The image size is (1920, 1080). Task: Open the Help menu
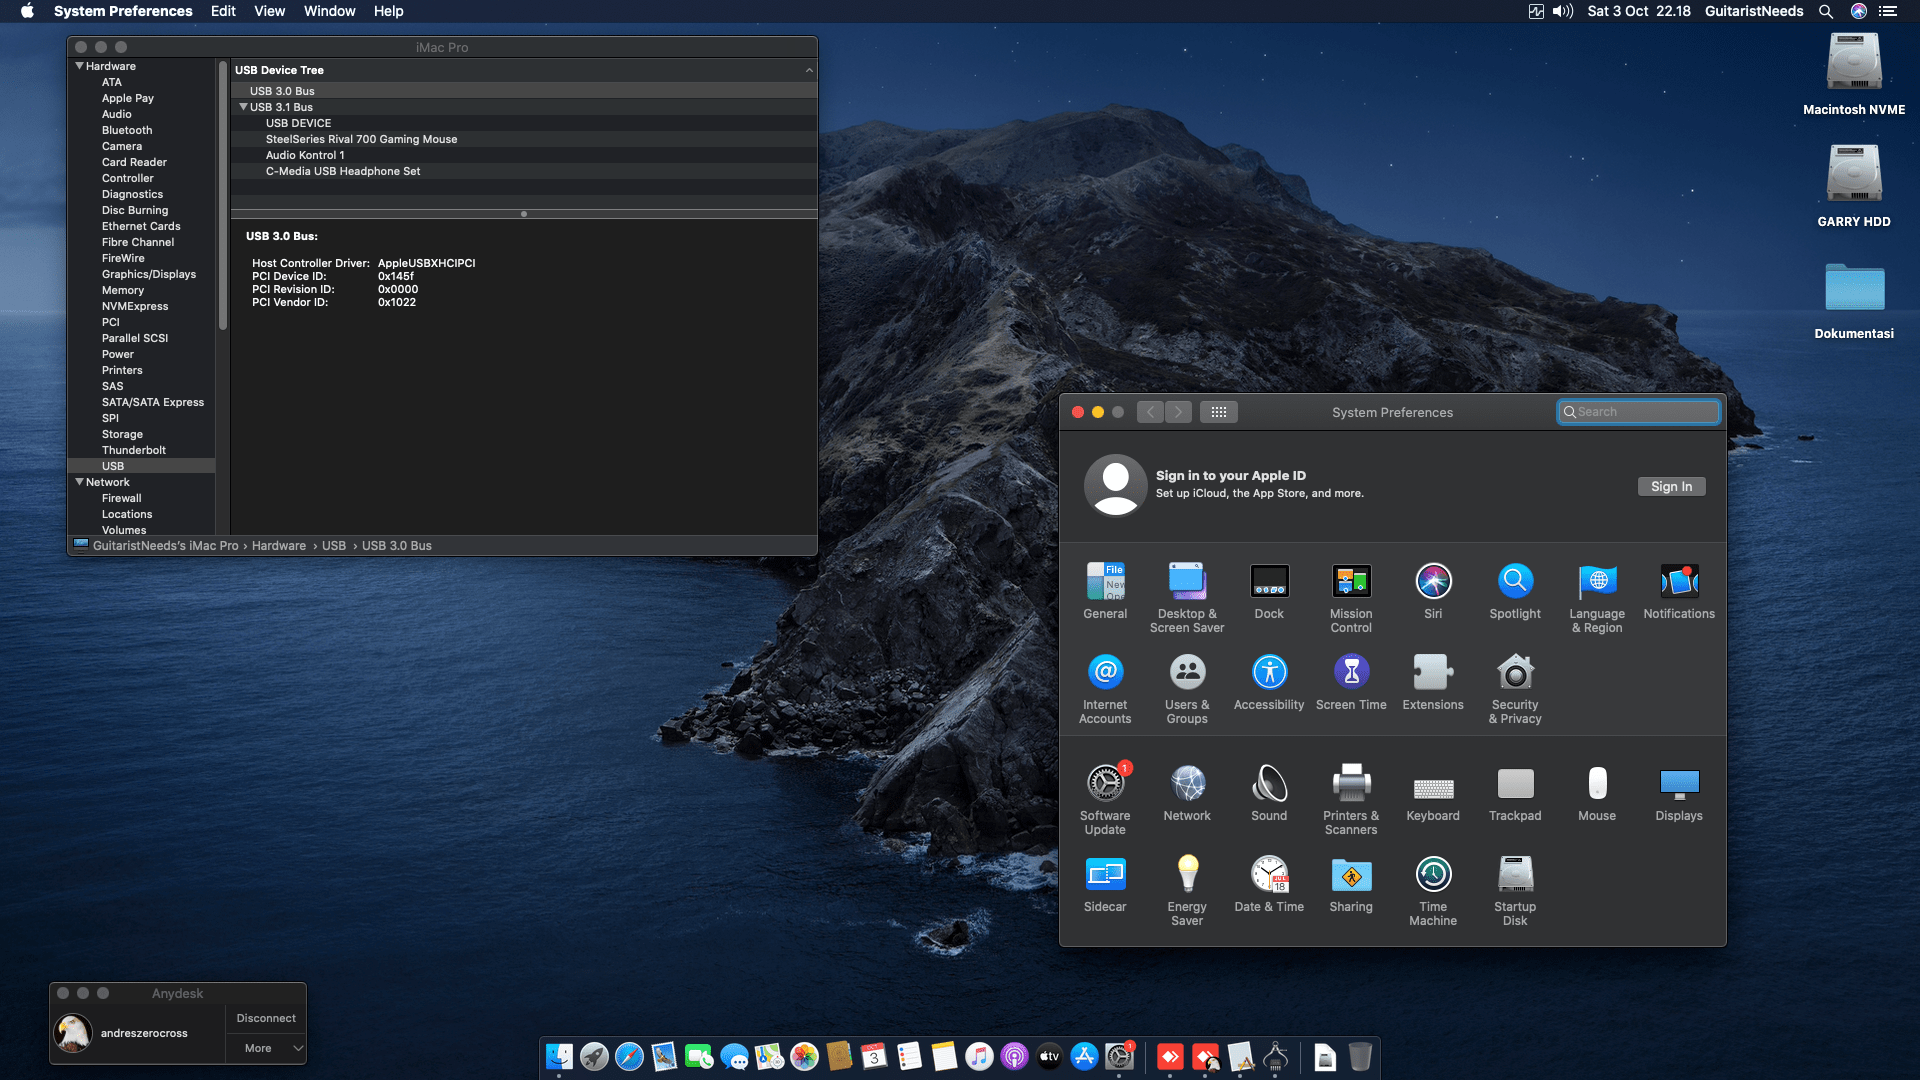point(389,11)
